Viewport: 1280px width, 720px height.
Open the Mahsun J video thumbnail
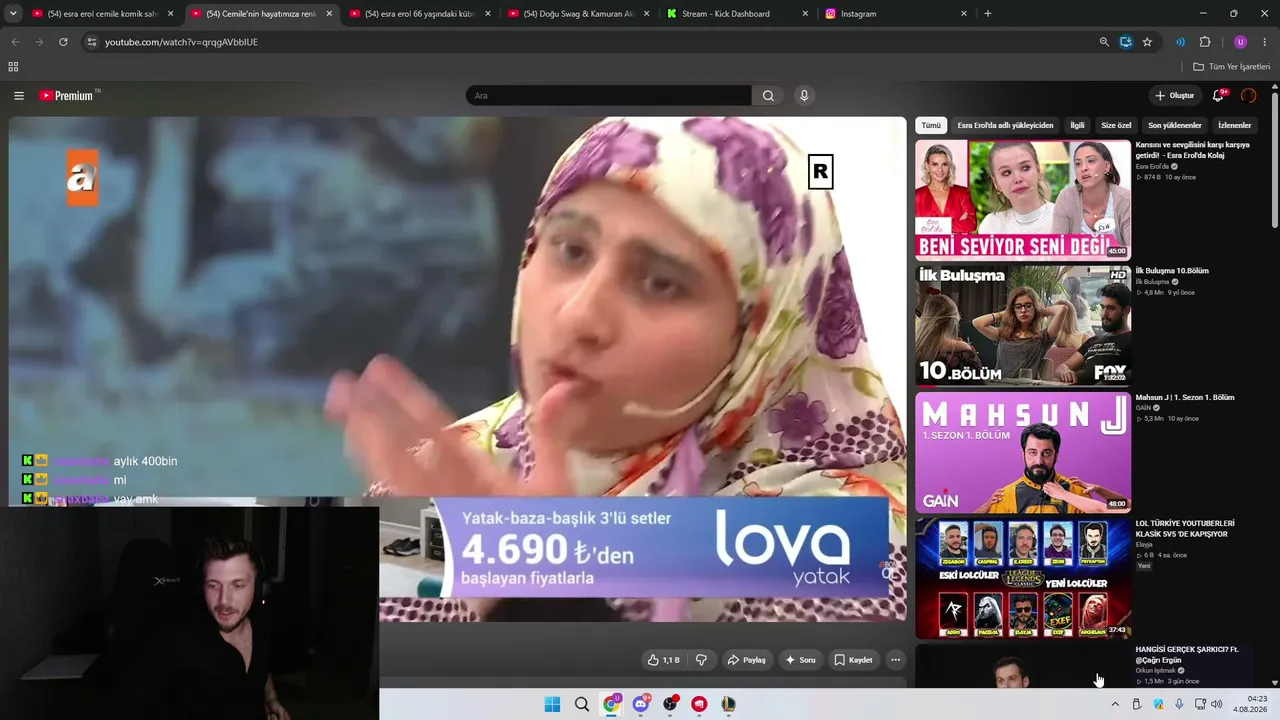(x=1023, y=452)
